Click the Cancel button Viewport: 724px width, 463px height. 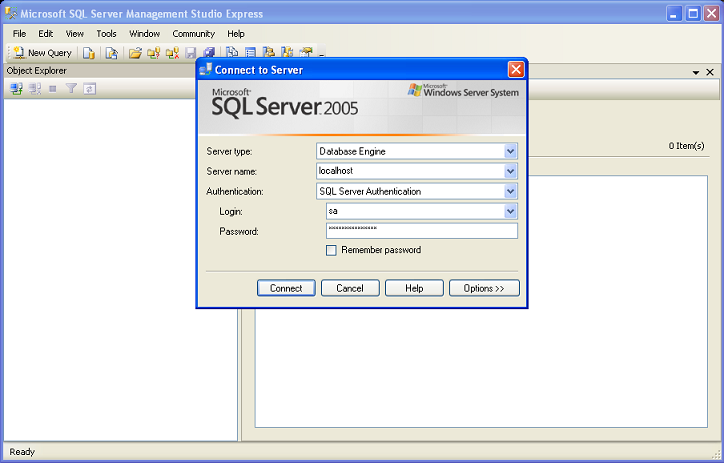[x=350, y=288]
